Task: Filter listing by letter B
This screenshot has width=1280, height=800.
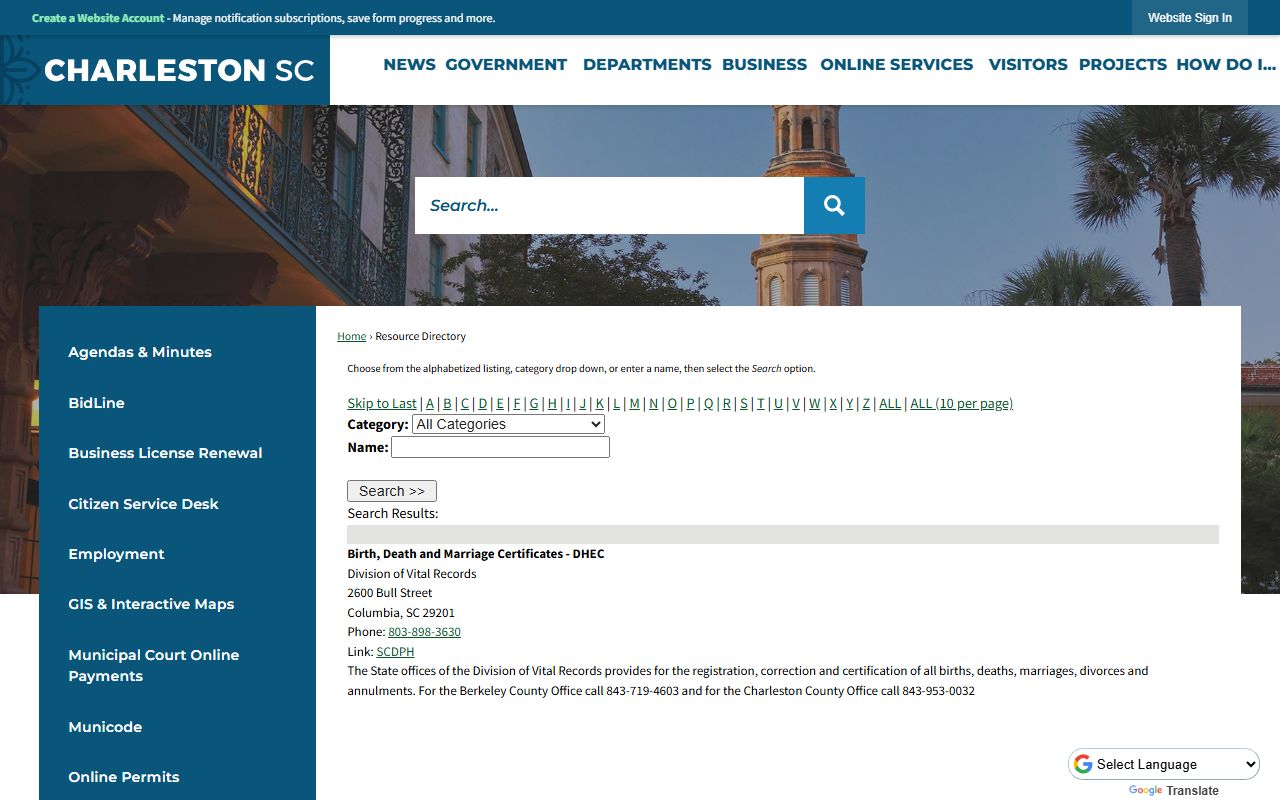Action: click(447, 403)
